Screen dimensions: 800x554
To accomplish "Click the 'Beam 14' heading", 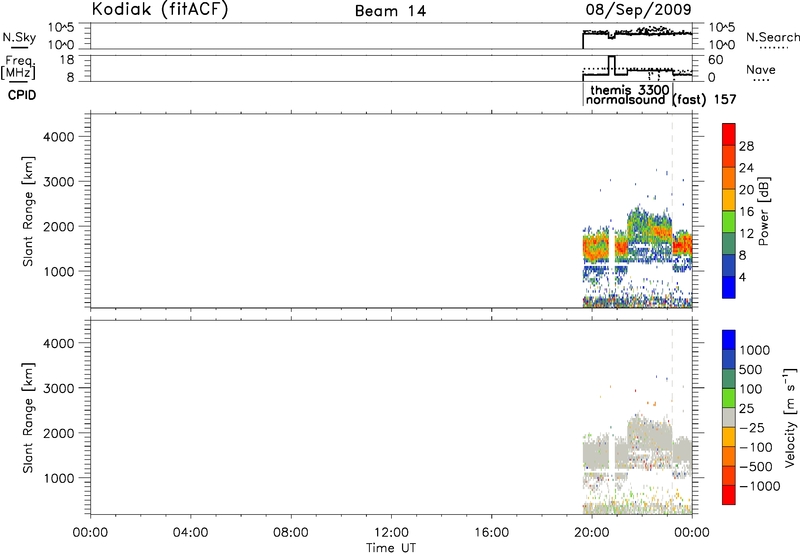I will 390,11.
